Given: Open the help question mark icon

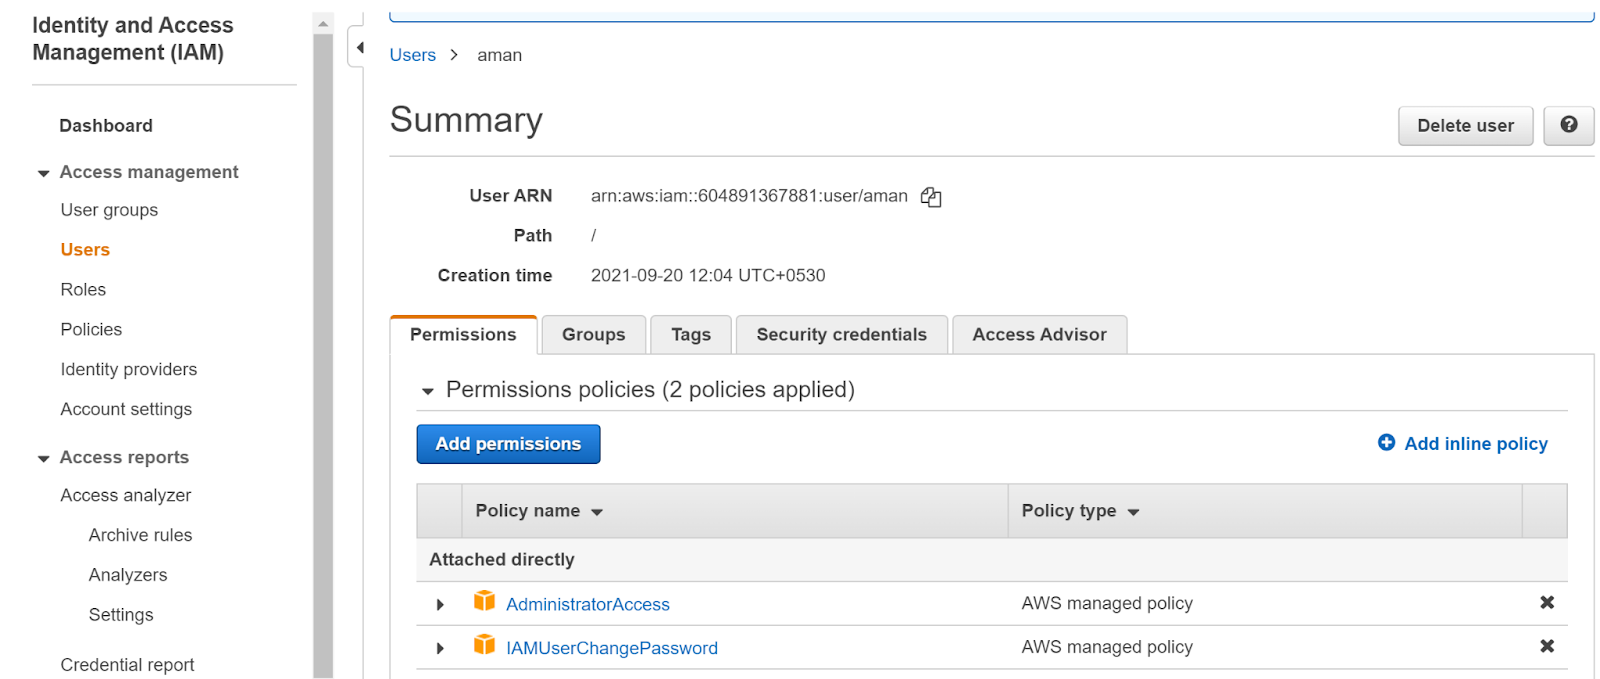Looking at the screenshot, I should tap(1568, 125).
